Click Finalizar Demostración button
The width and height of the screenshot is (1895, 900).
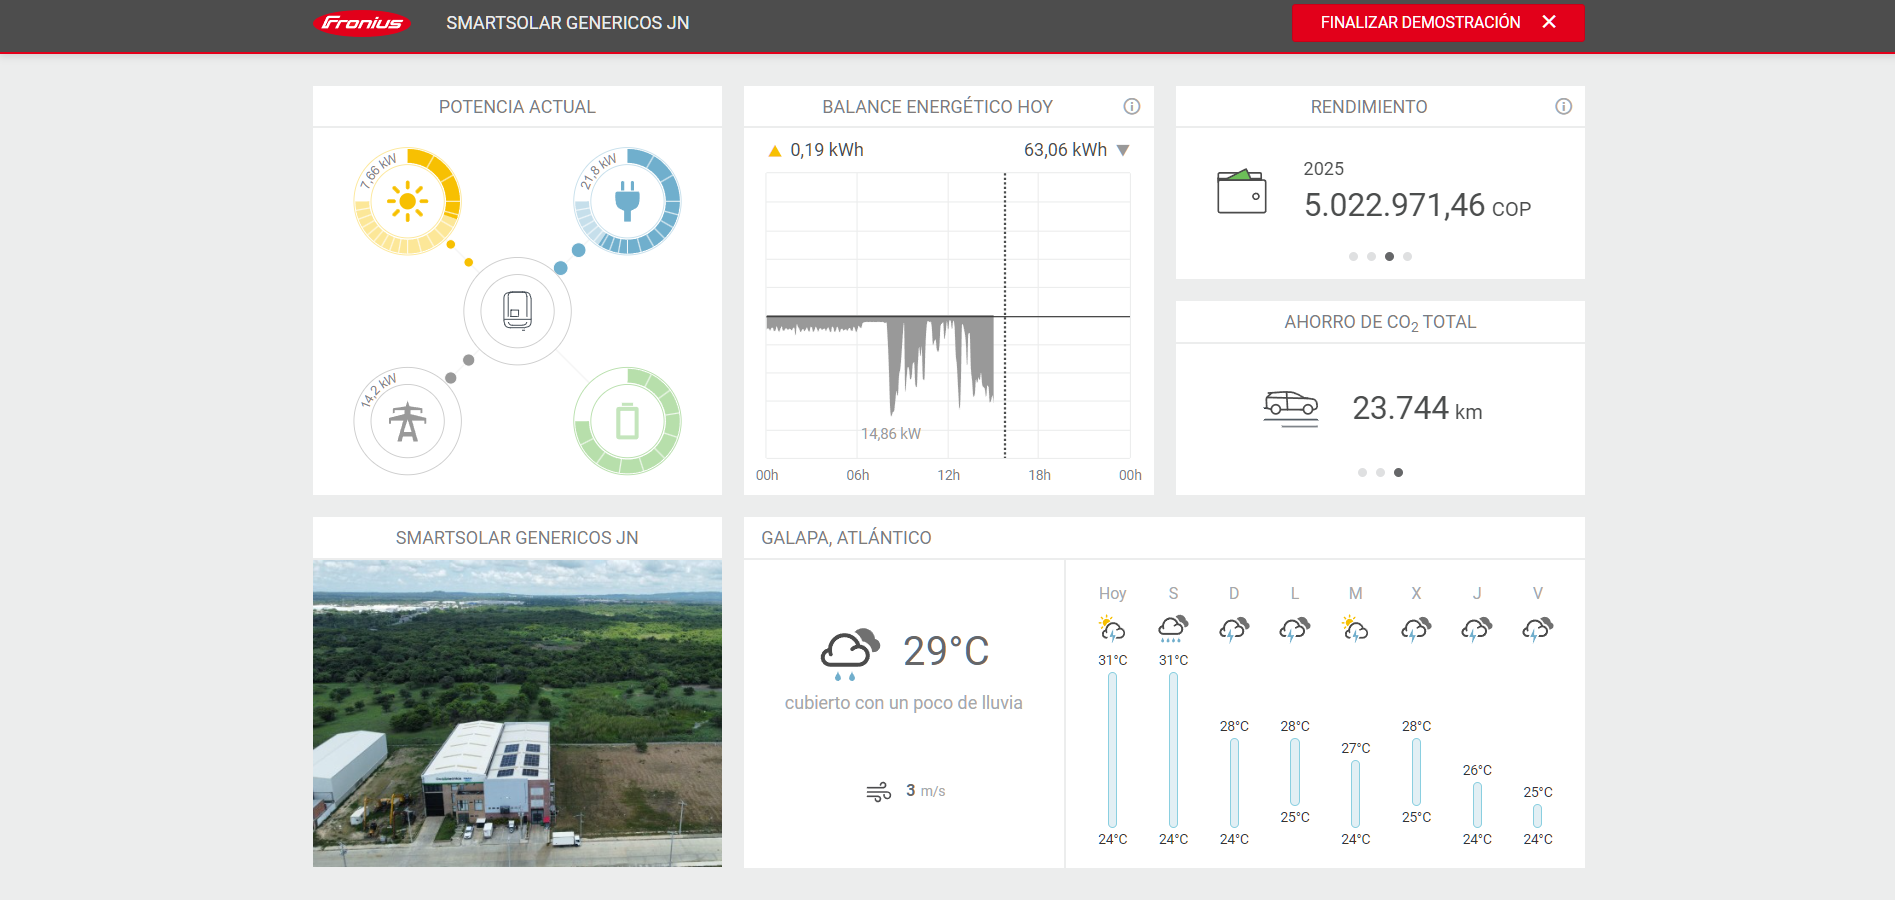[x=1437, y=23]
